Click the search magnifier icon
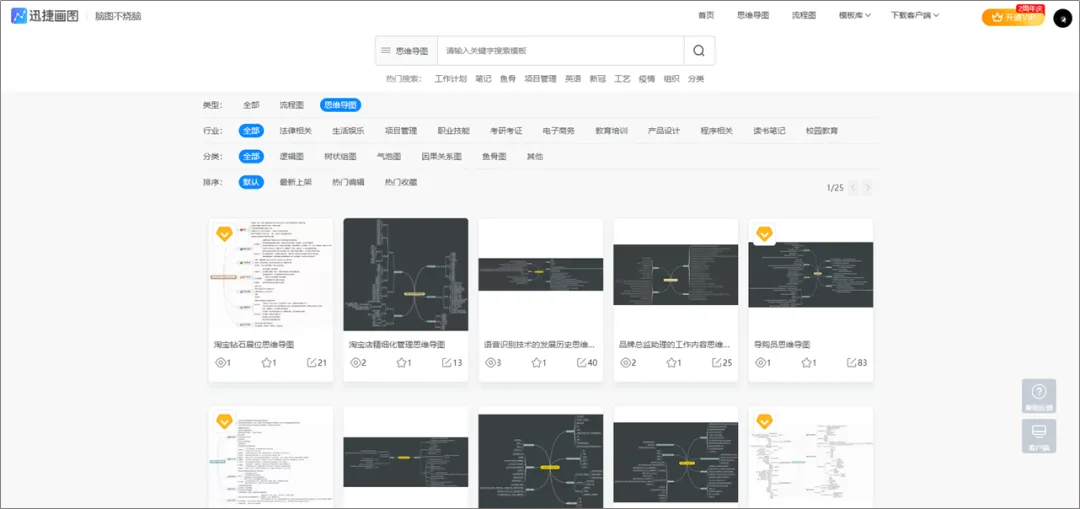The height and width of the screenshot is (509, 1080). [699, 50]
